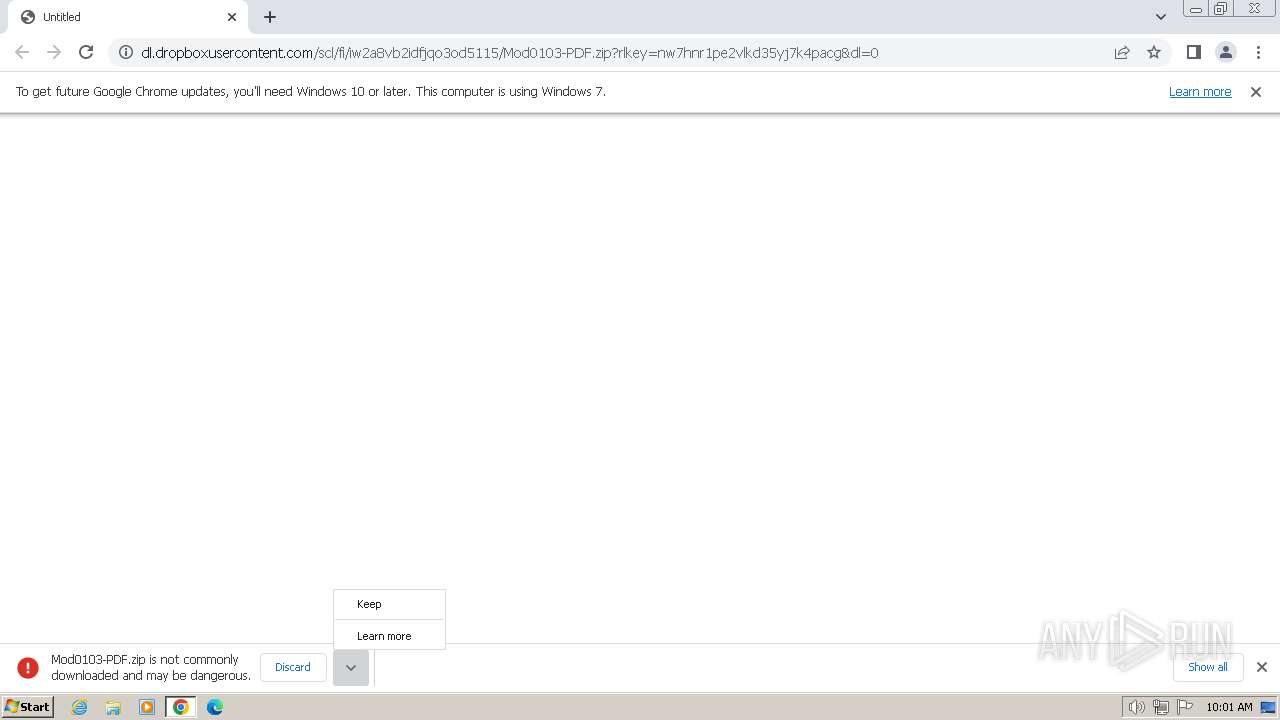Screen dimensions: 1280x720
Task: Select the Untitled tab
Action: [x=128, y=17]
